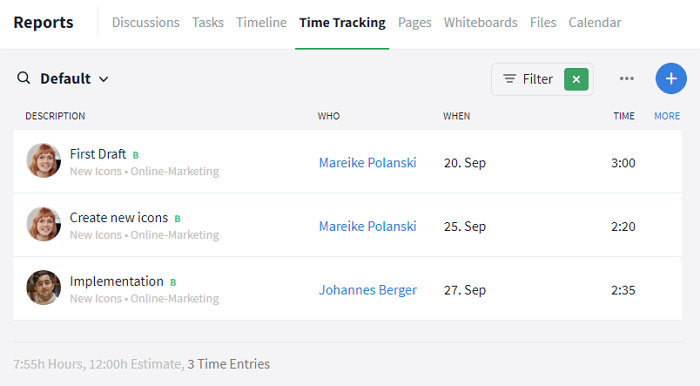Open the Calendar tab
700x386 pixels.
595,22
